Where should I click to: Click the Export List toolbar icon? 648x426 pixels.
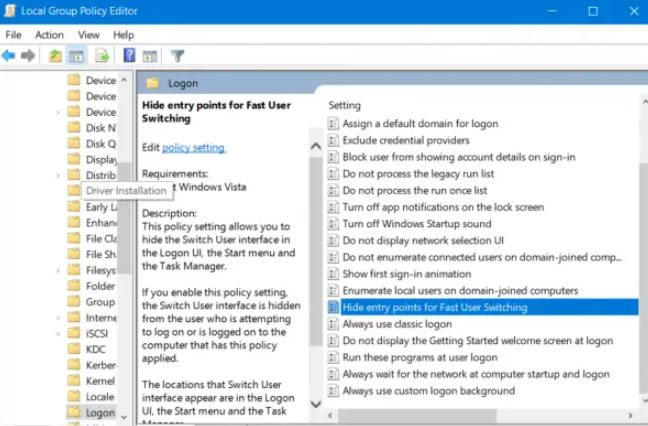pos(102,55)
